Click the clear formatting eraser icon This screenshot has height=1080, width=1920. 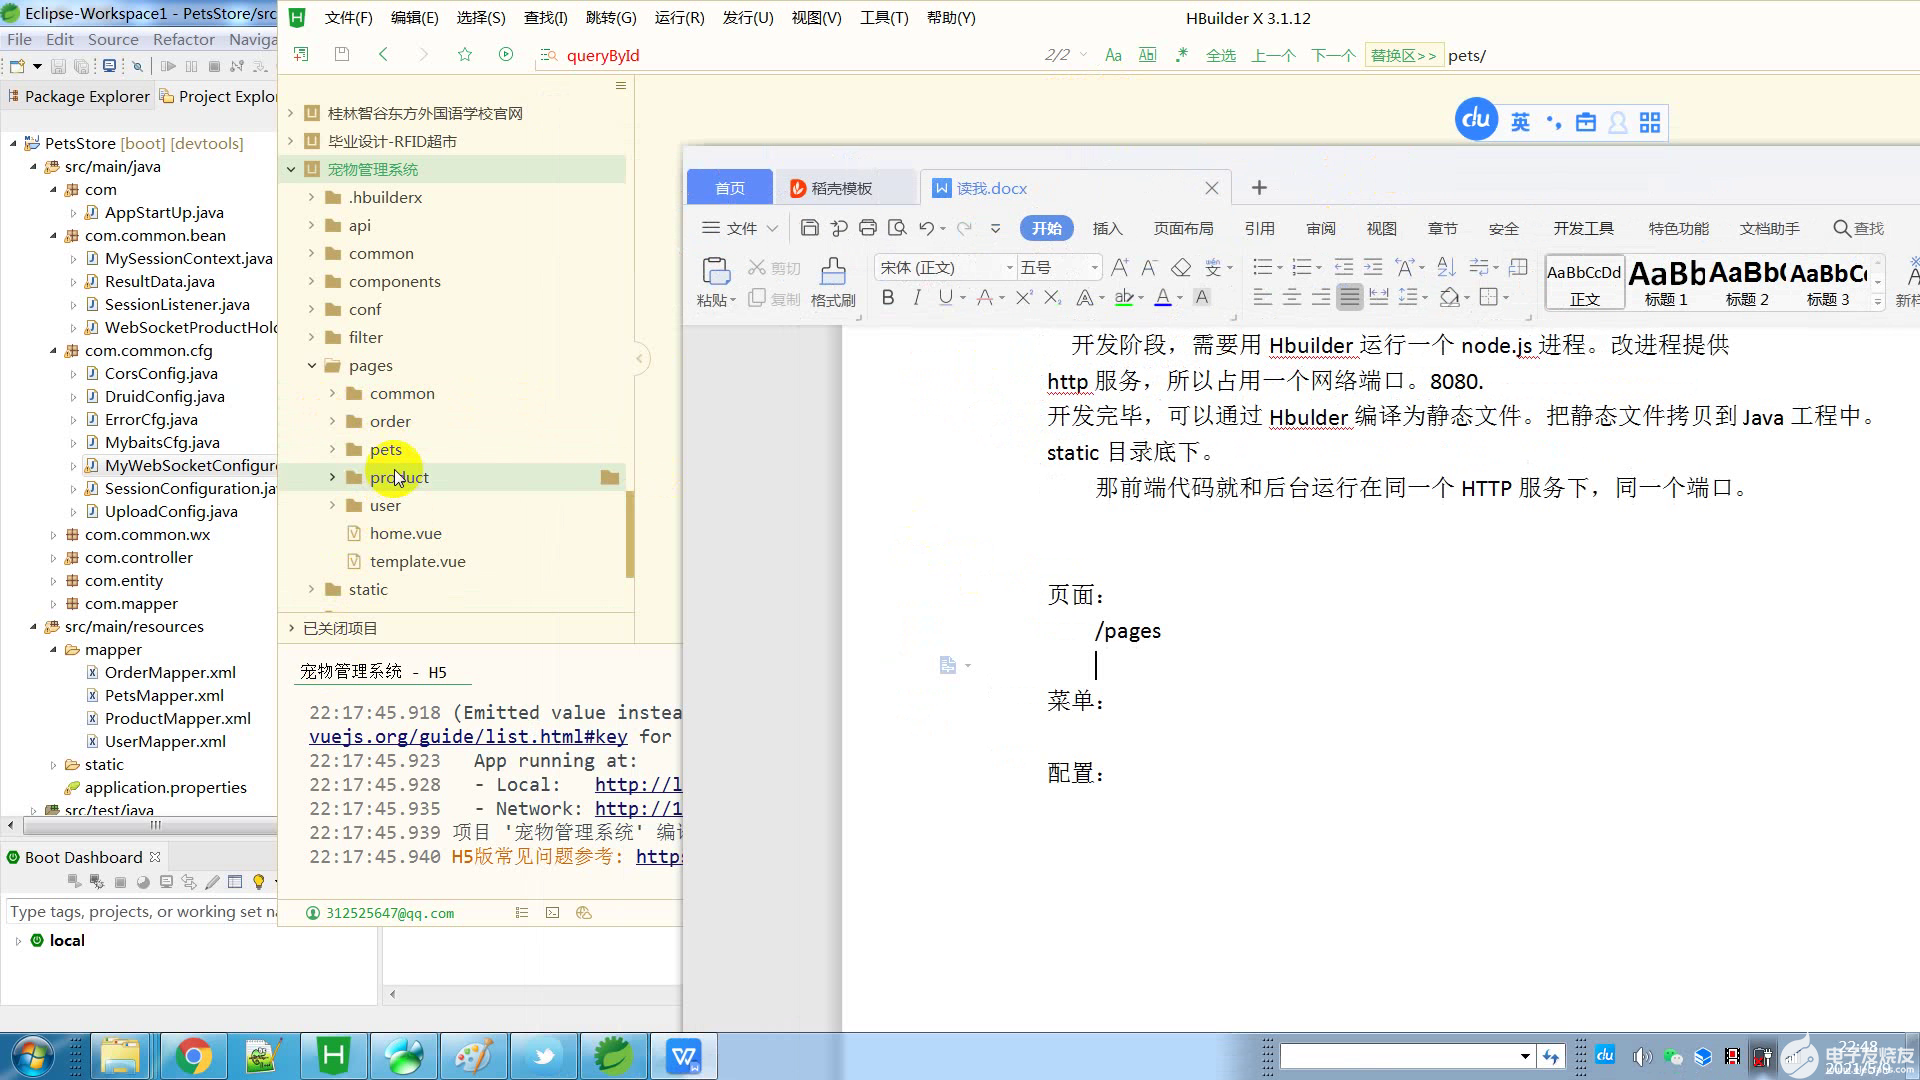1181,267
